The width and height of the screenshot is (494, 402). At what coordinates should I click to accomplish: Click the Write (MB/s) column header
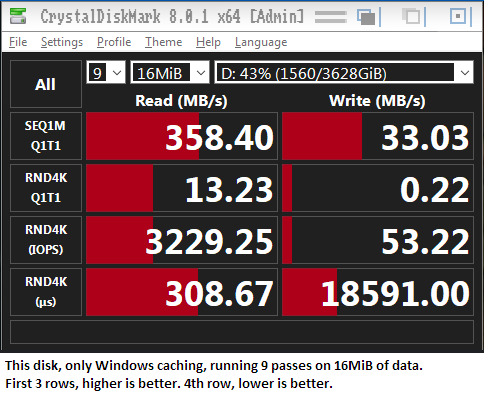(377, 101)
